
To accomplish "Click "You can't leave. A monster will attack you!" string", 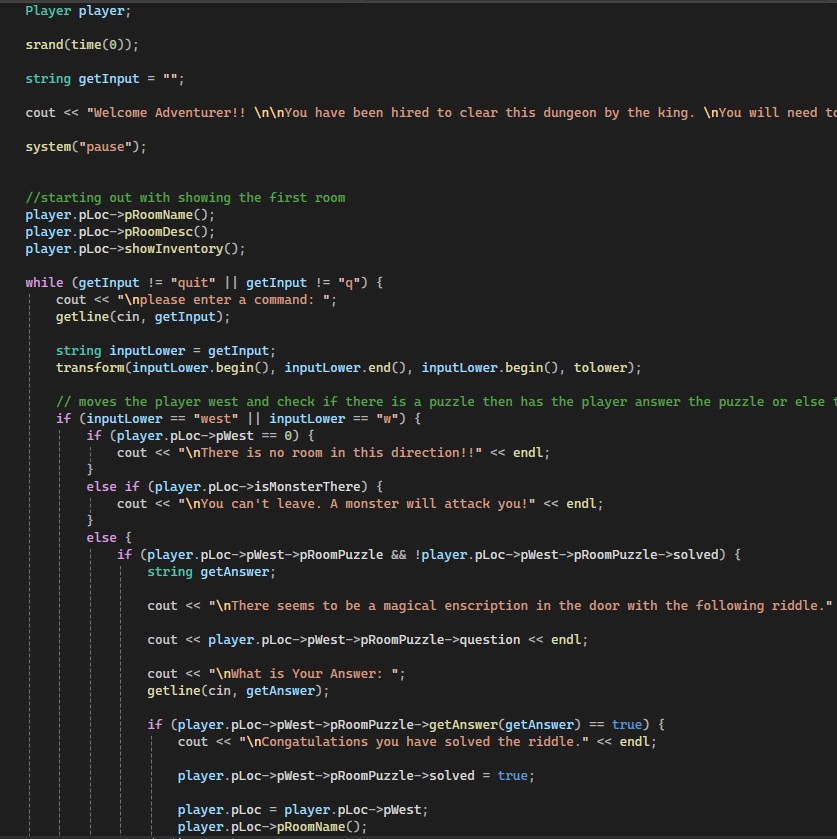I will point(356,504).
